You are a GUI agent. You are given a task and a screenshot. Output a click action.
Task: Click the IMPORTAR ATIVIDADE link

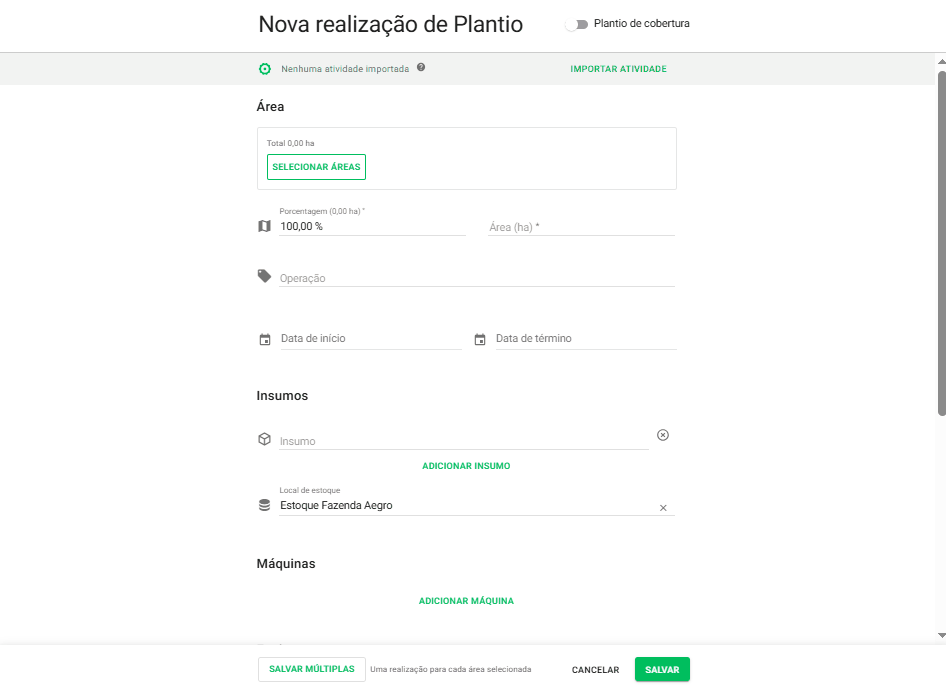(618, 68)
